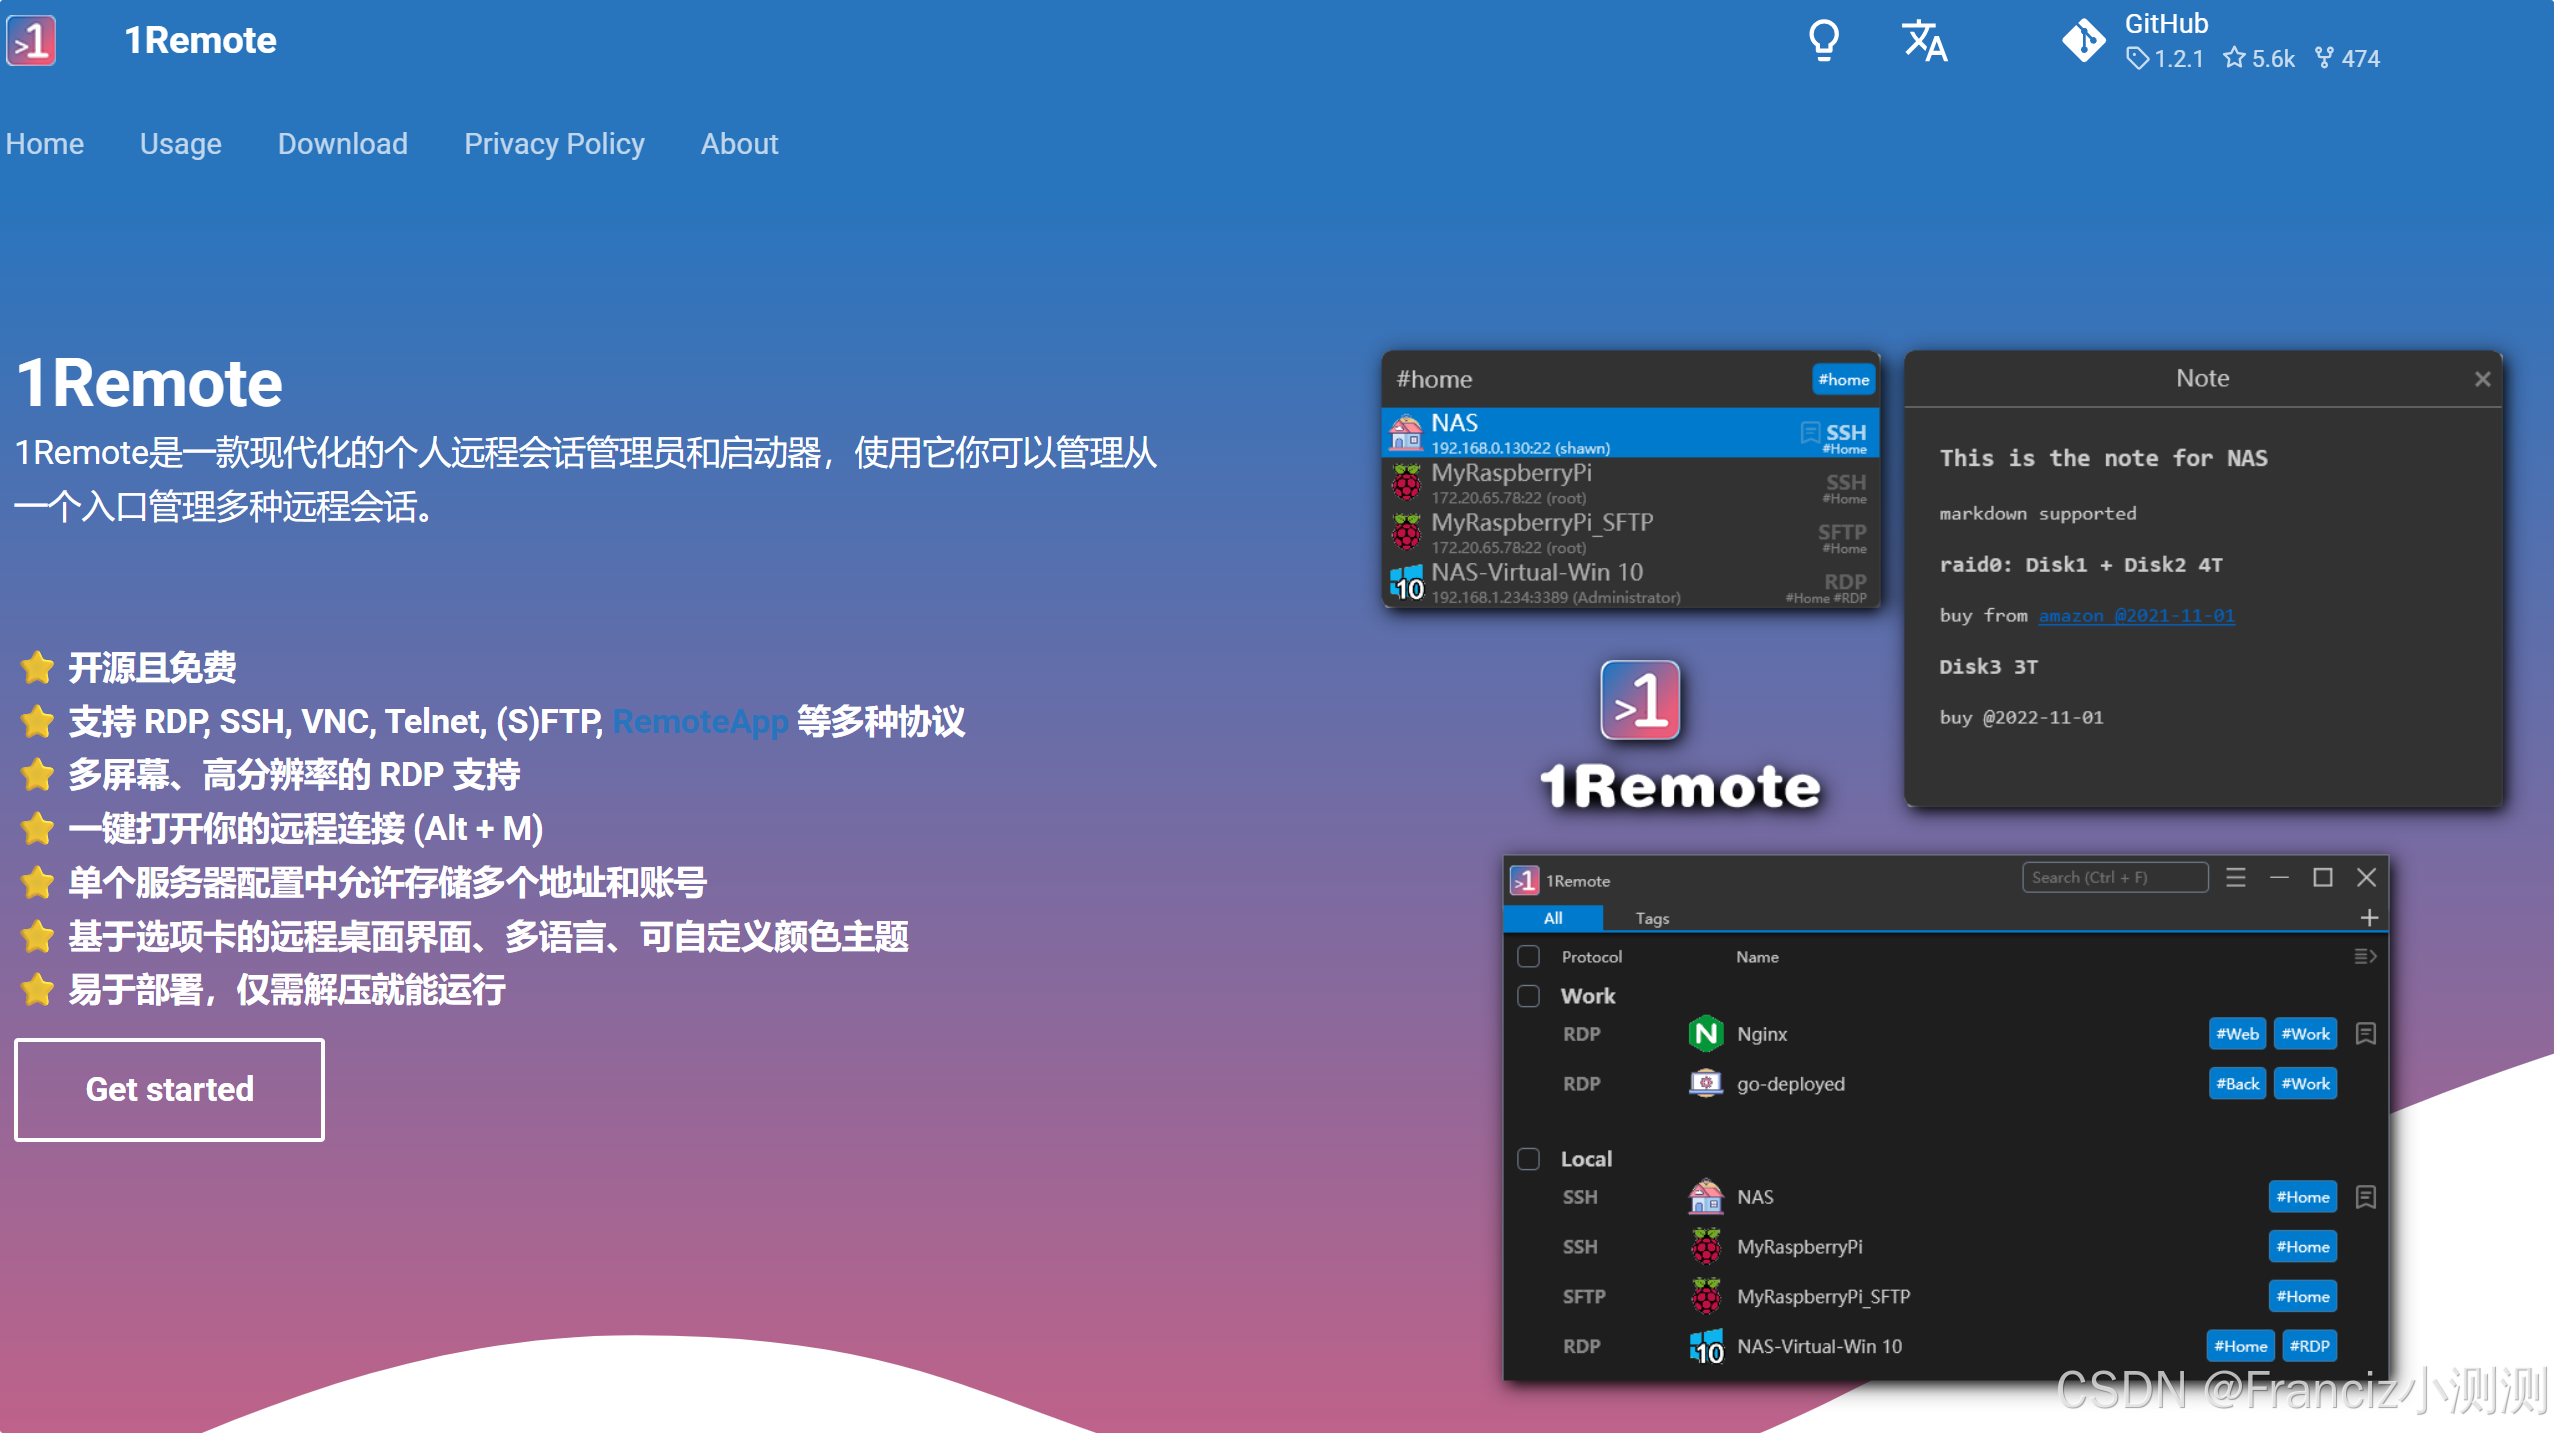Open the amazon @2021-11-01 link
This screenshot has width=2554, height=1433.
coord(2137,616)
